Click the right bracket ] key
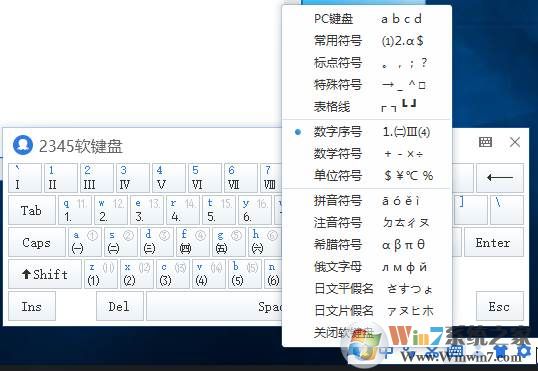Viewport: 538px width, 371px height. pos(470,210)
